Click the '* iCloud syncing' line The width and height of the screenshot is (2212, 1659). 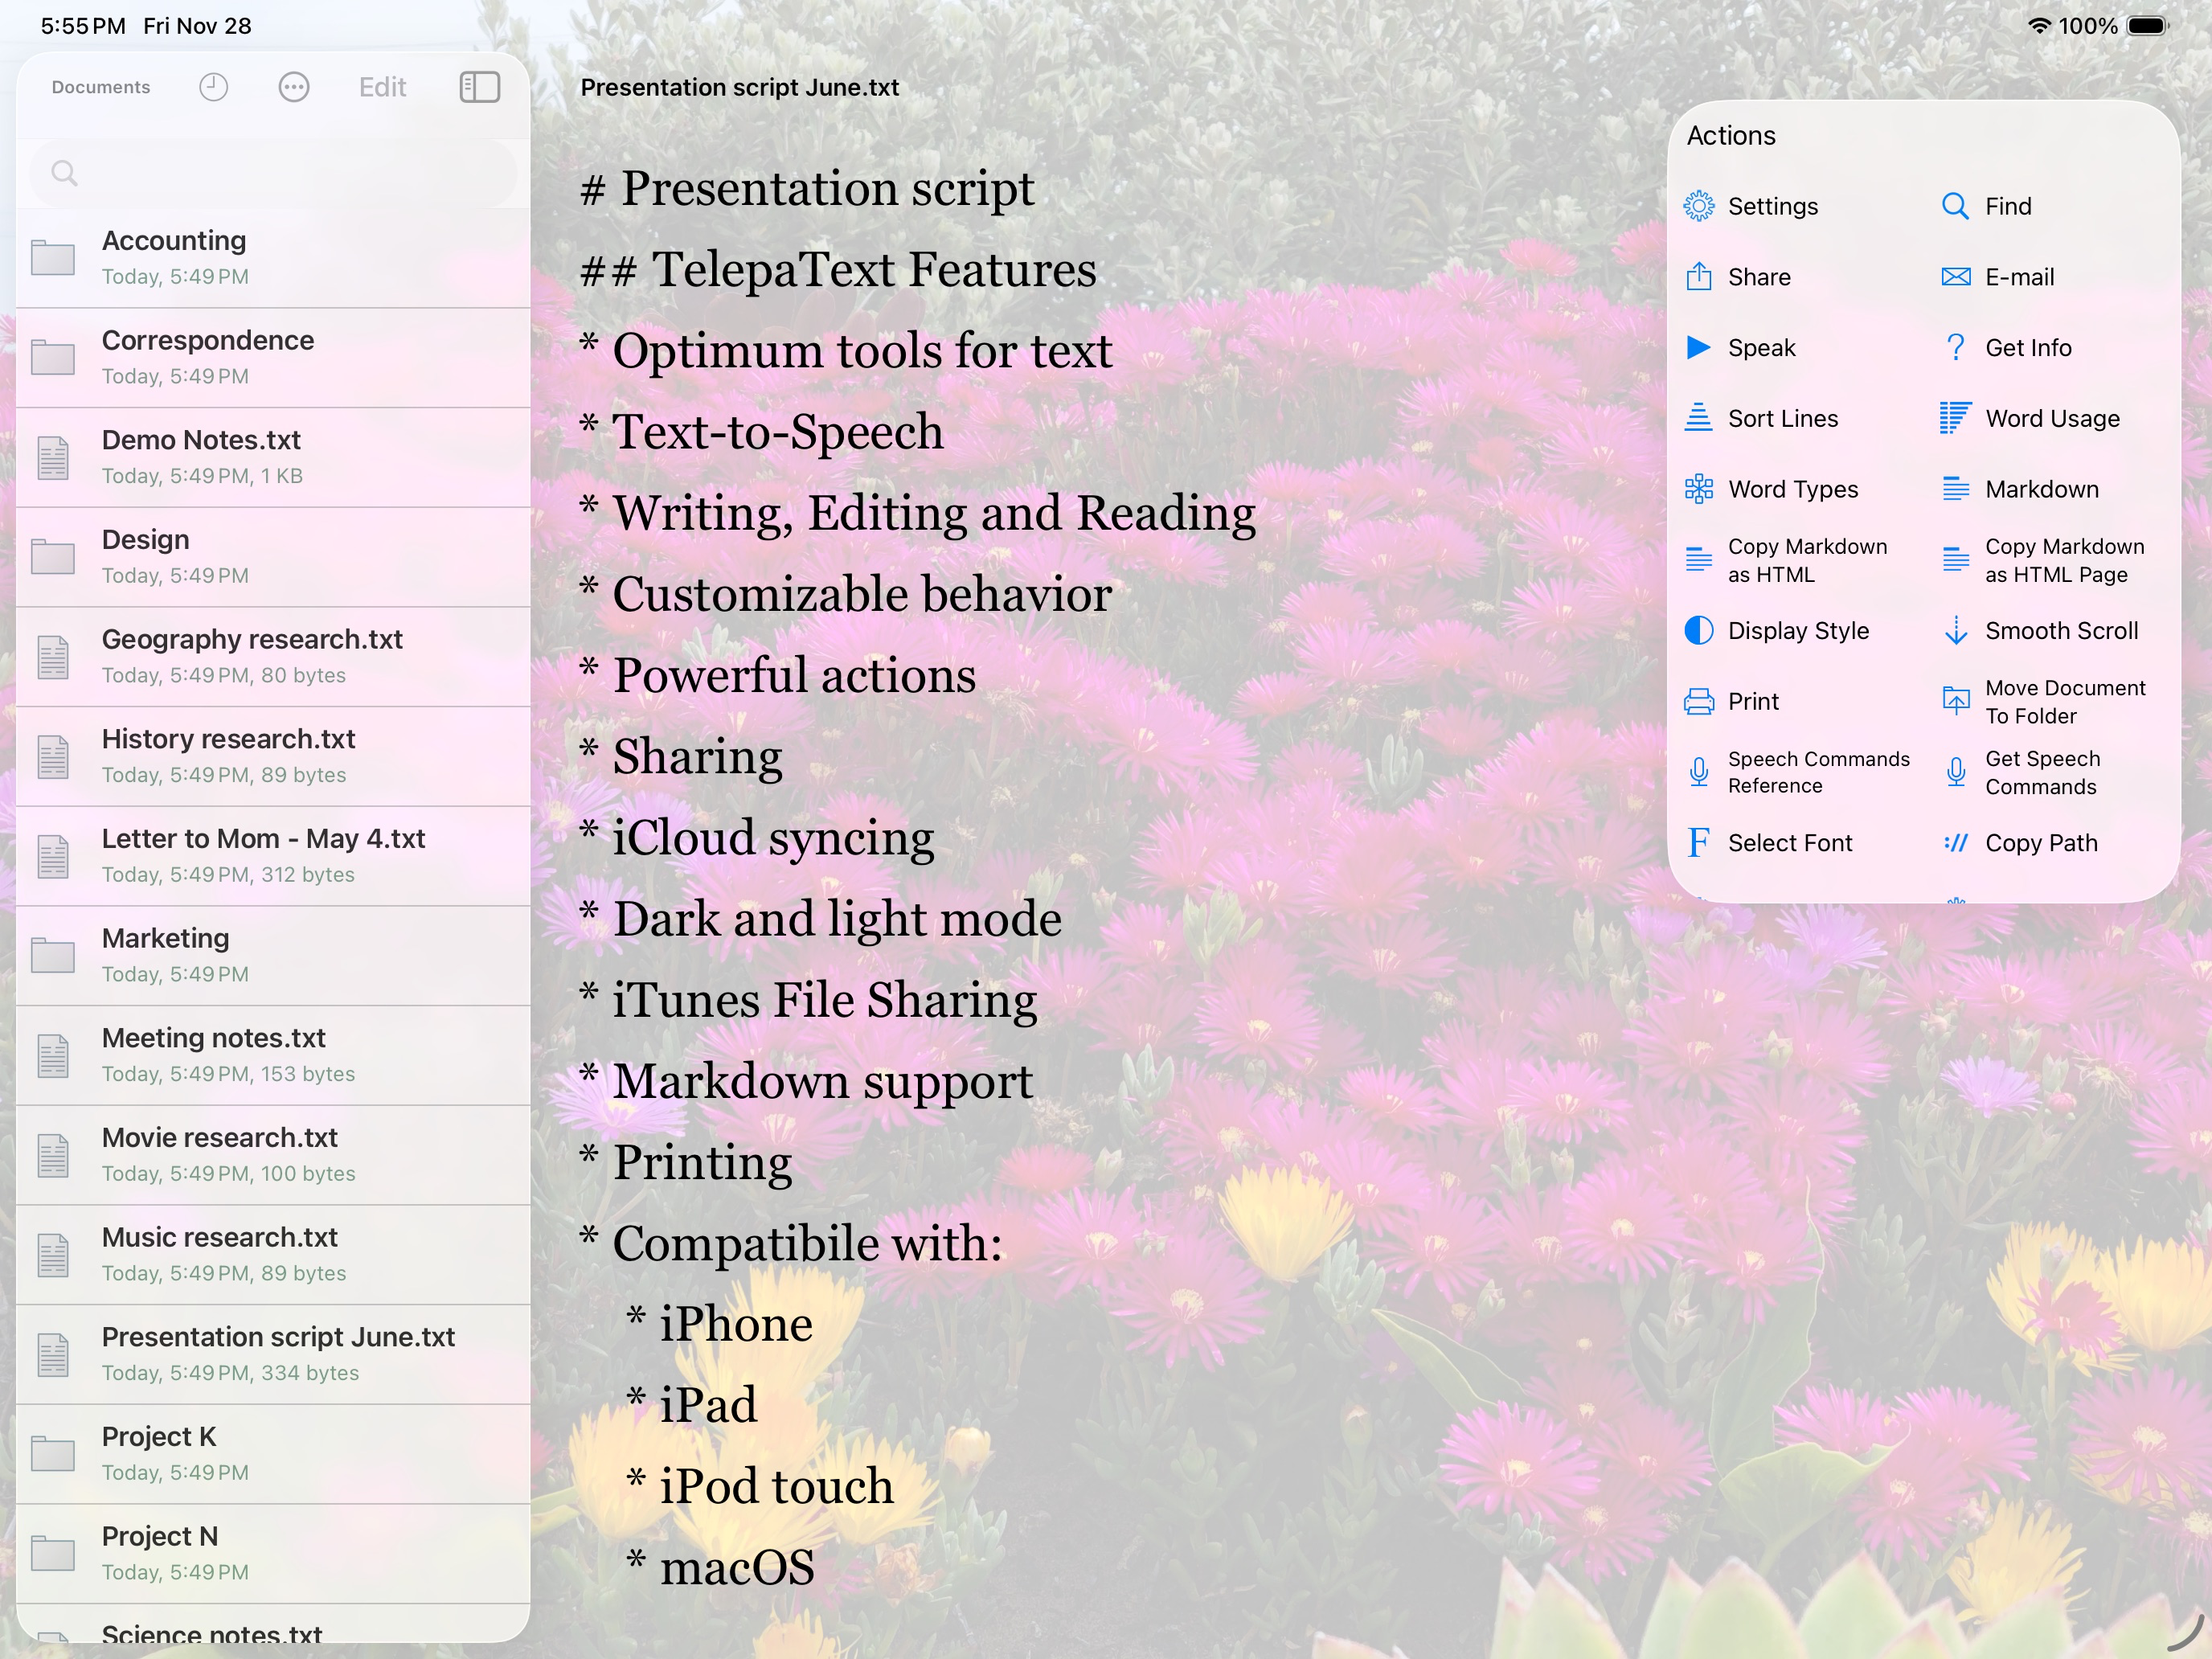coord(757,838)
